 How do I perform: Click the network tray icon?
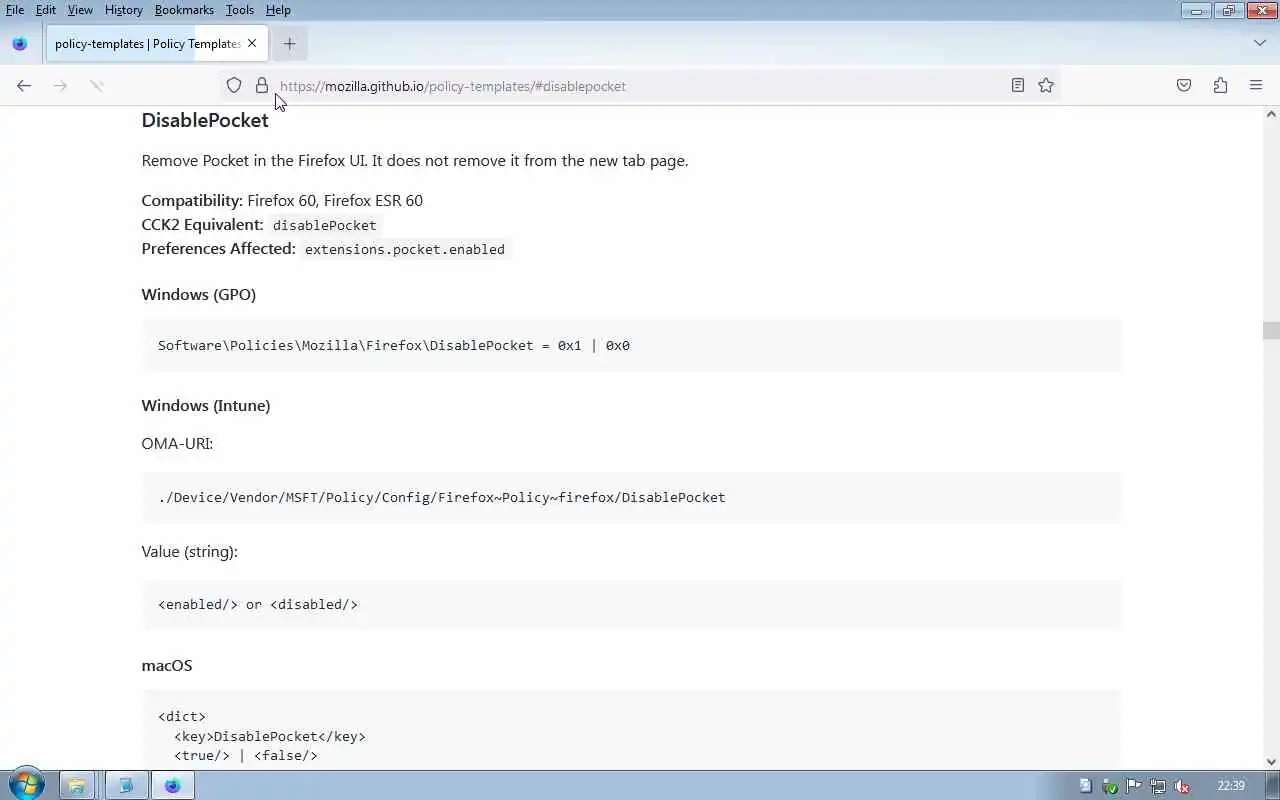[1158, 786]
